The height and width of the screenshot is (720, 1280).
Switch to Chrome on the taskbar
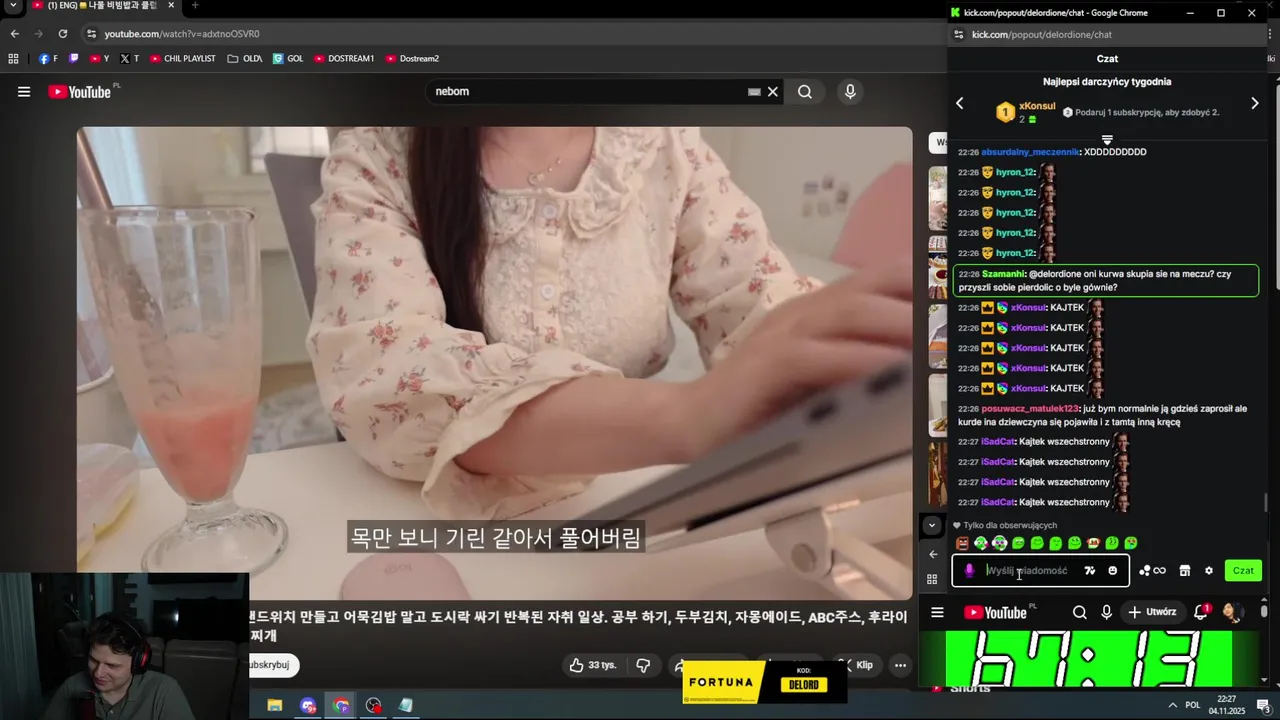click(341, 705)
